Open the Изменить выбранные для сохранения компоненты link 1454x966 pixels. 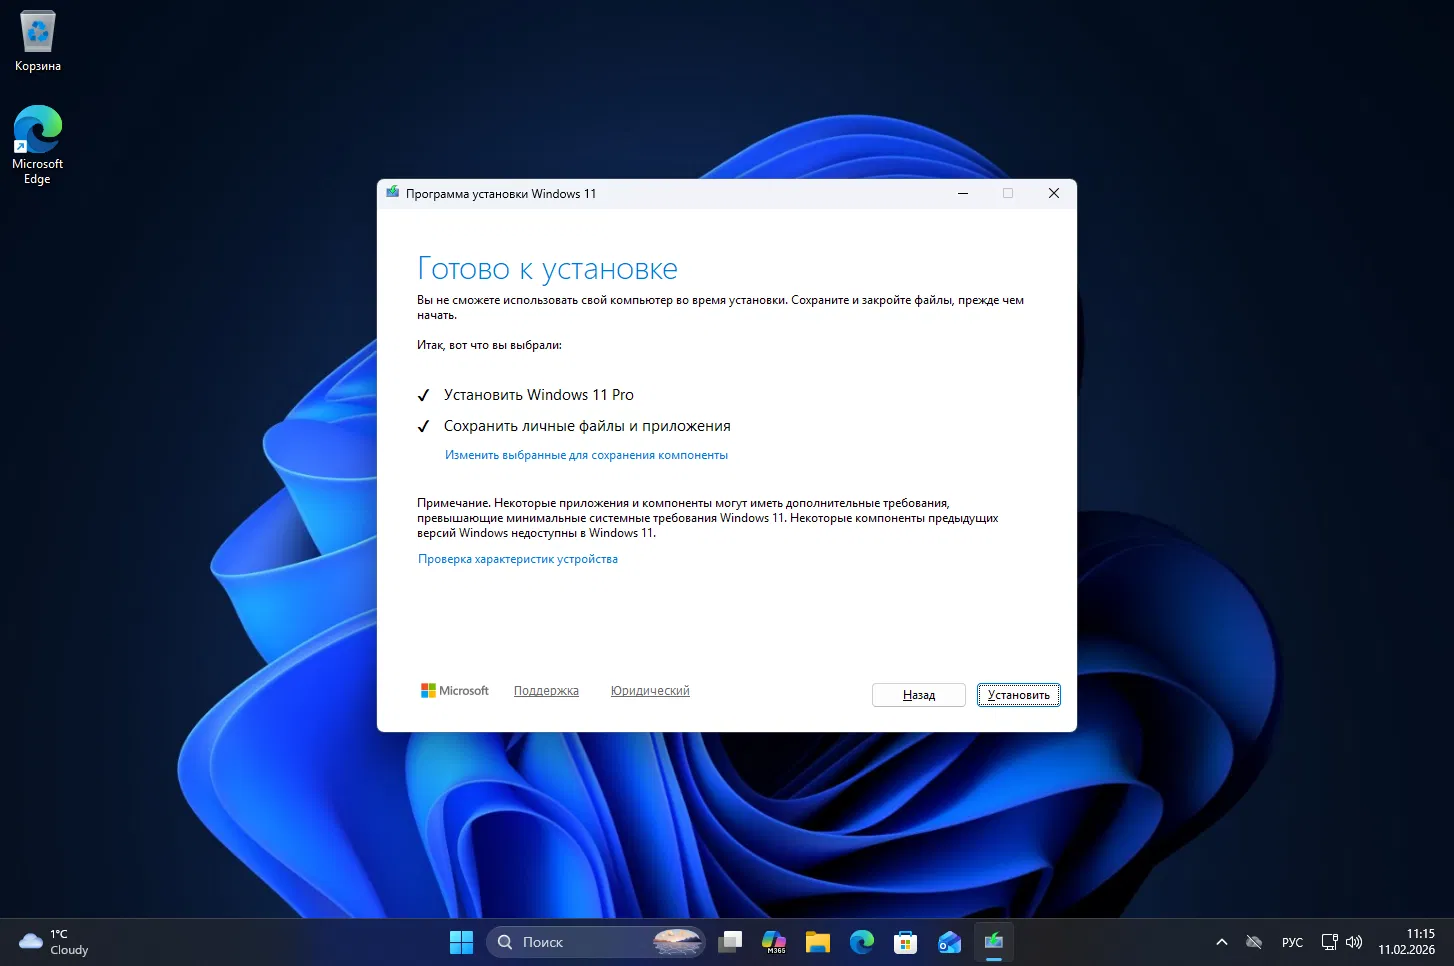(586, 455)
